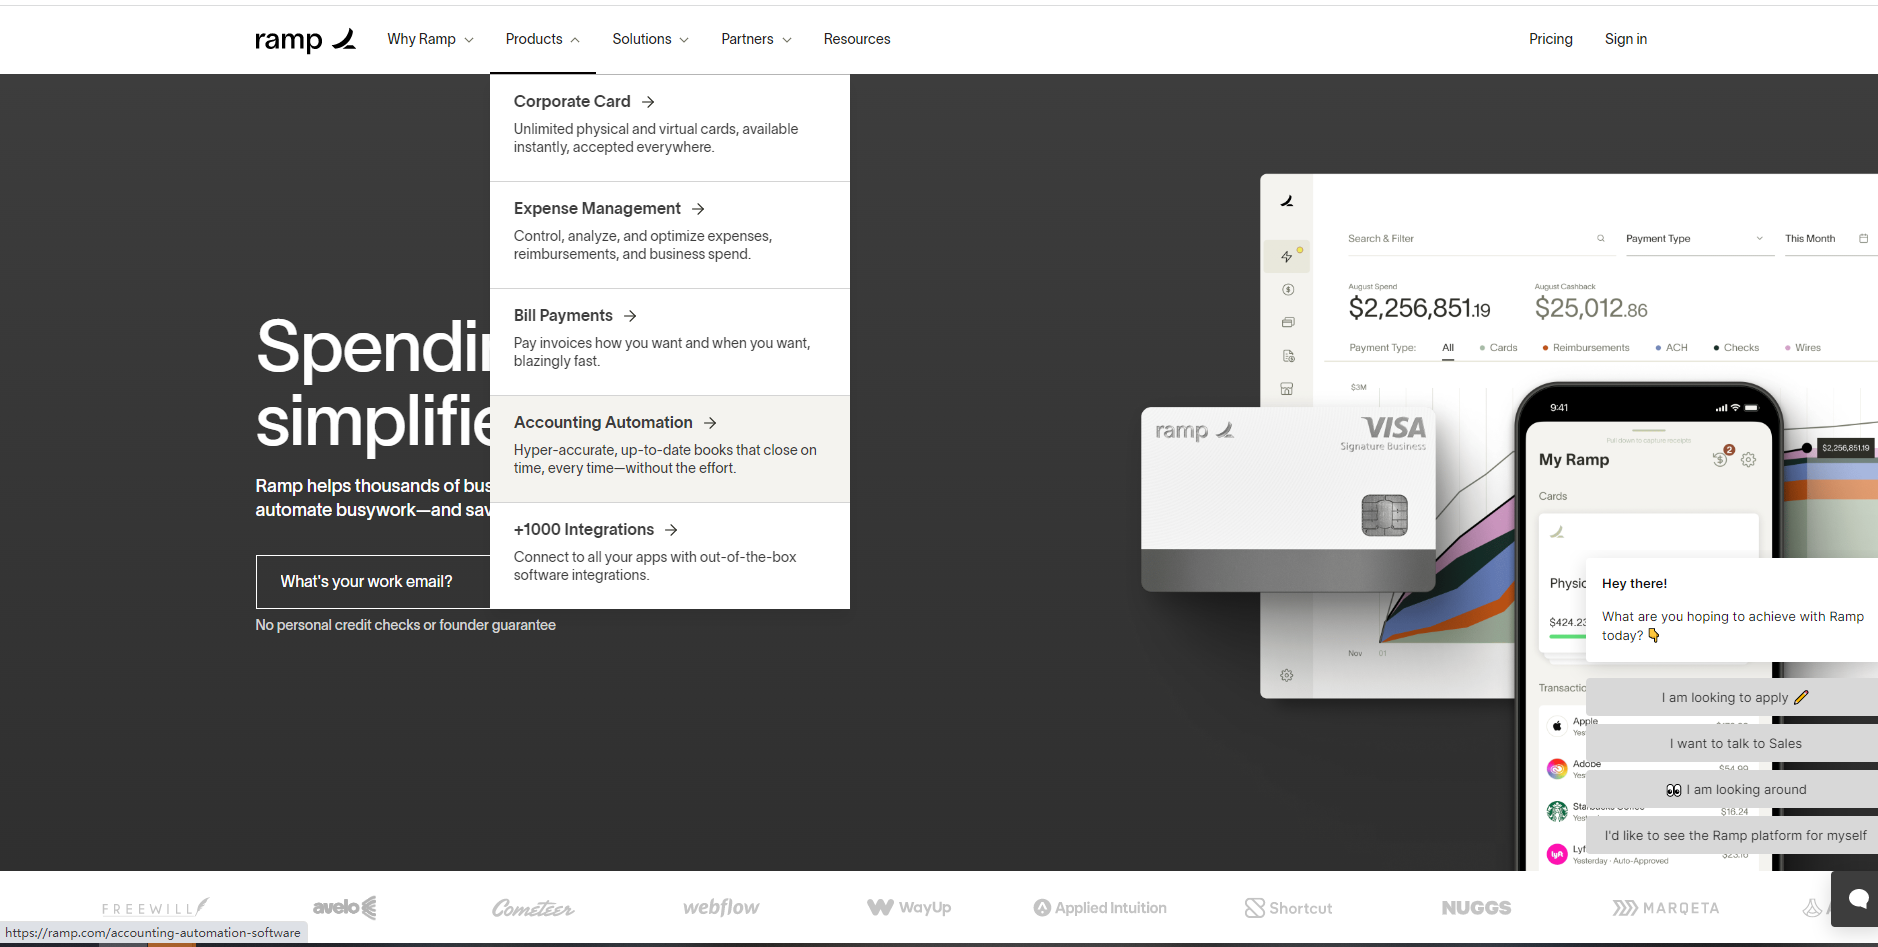The image size is (1878, 947).
Task: Click Sign in
Action: coord(1626,39)
